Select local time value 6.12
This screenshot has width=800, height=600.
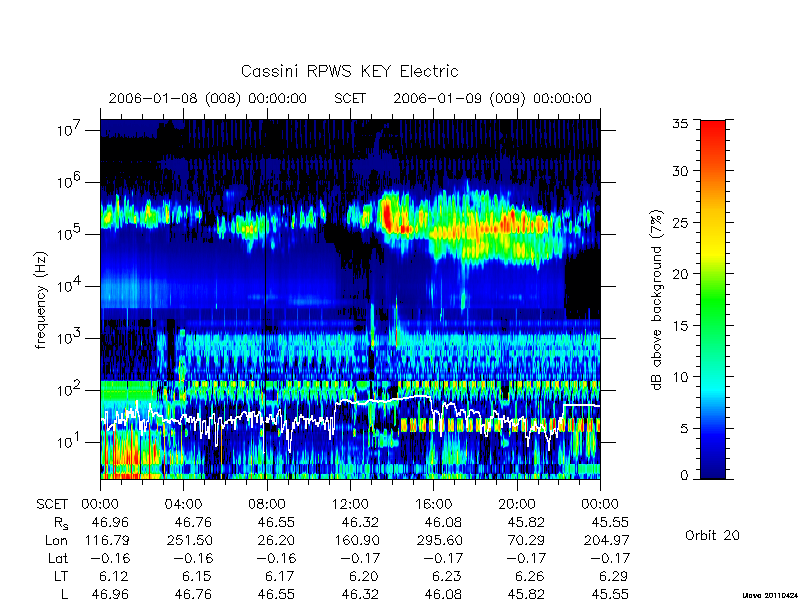coord(114,577)
